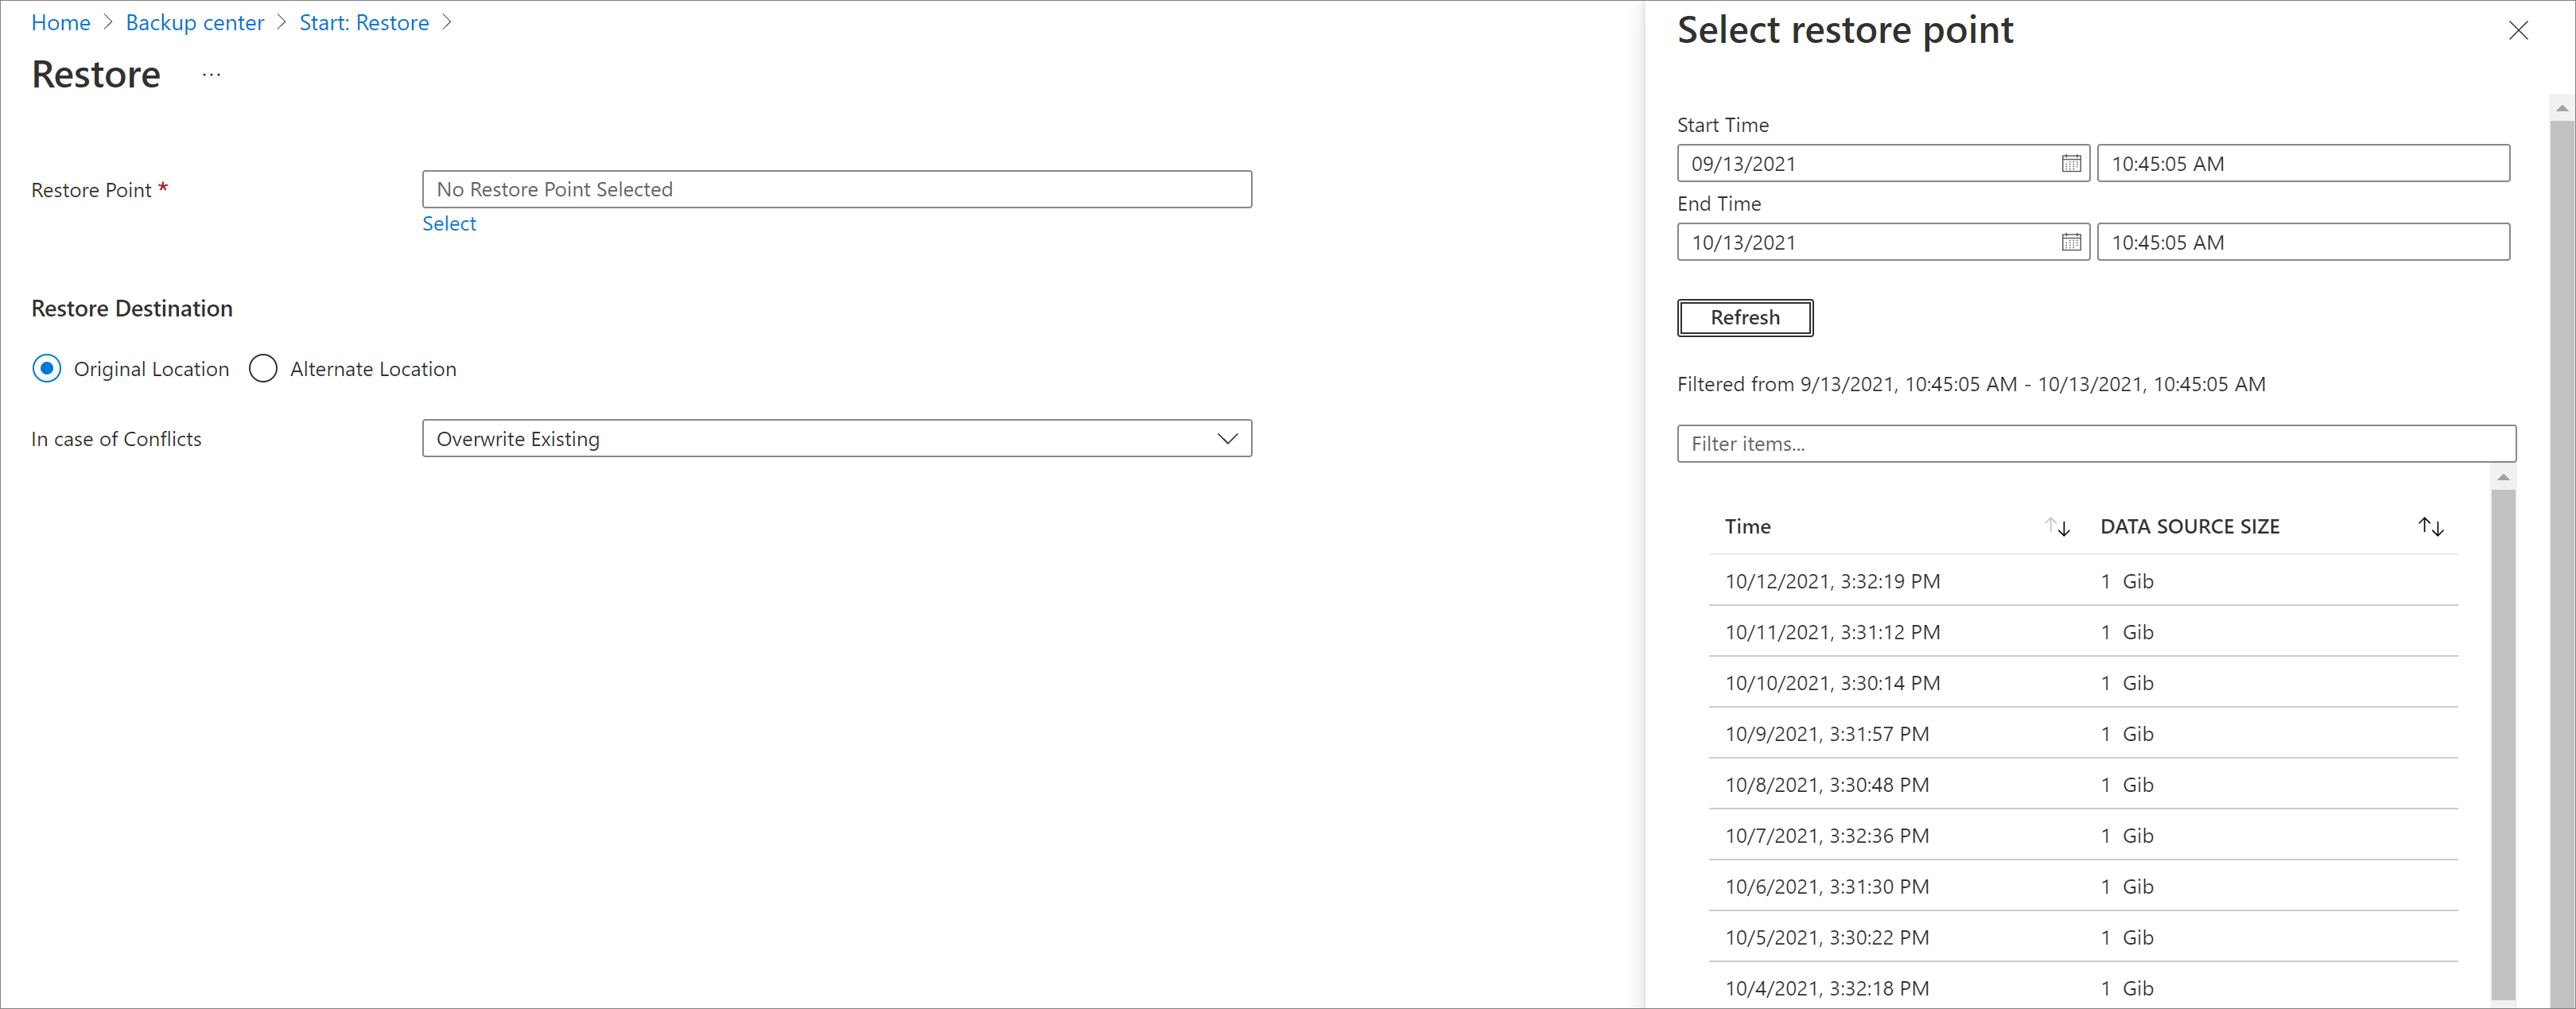Select Original Location radio button
The height and width of the screenshot is (1009, 2576).
click(48, 367)
